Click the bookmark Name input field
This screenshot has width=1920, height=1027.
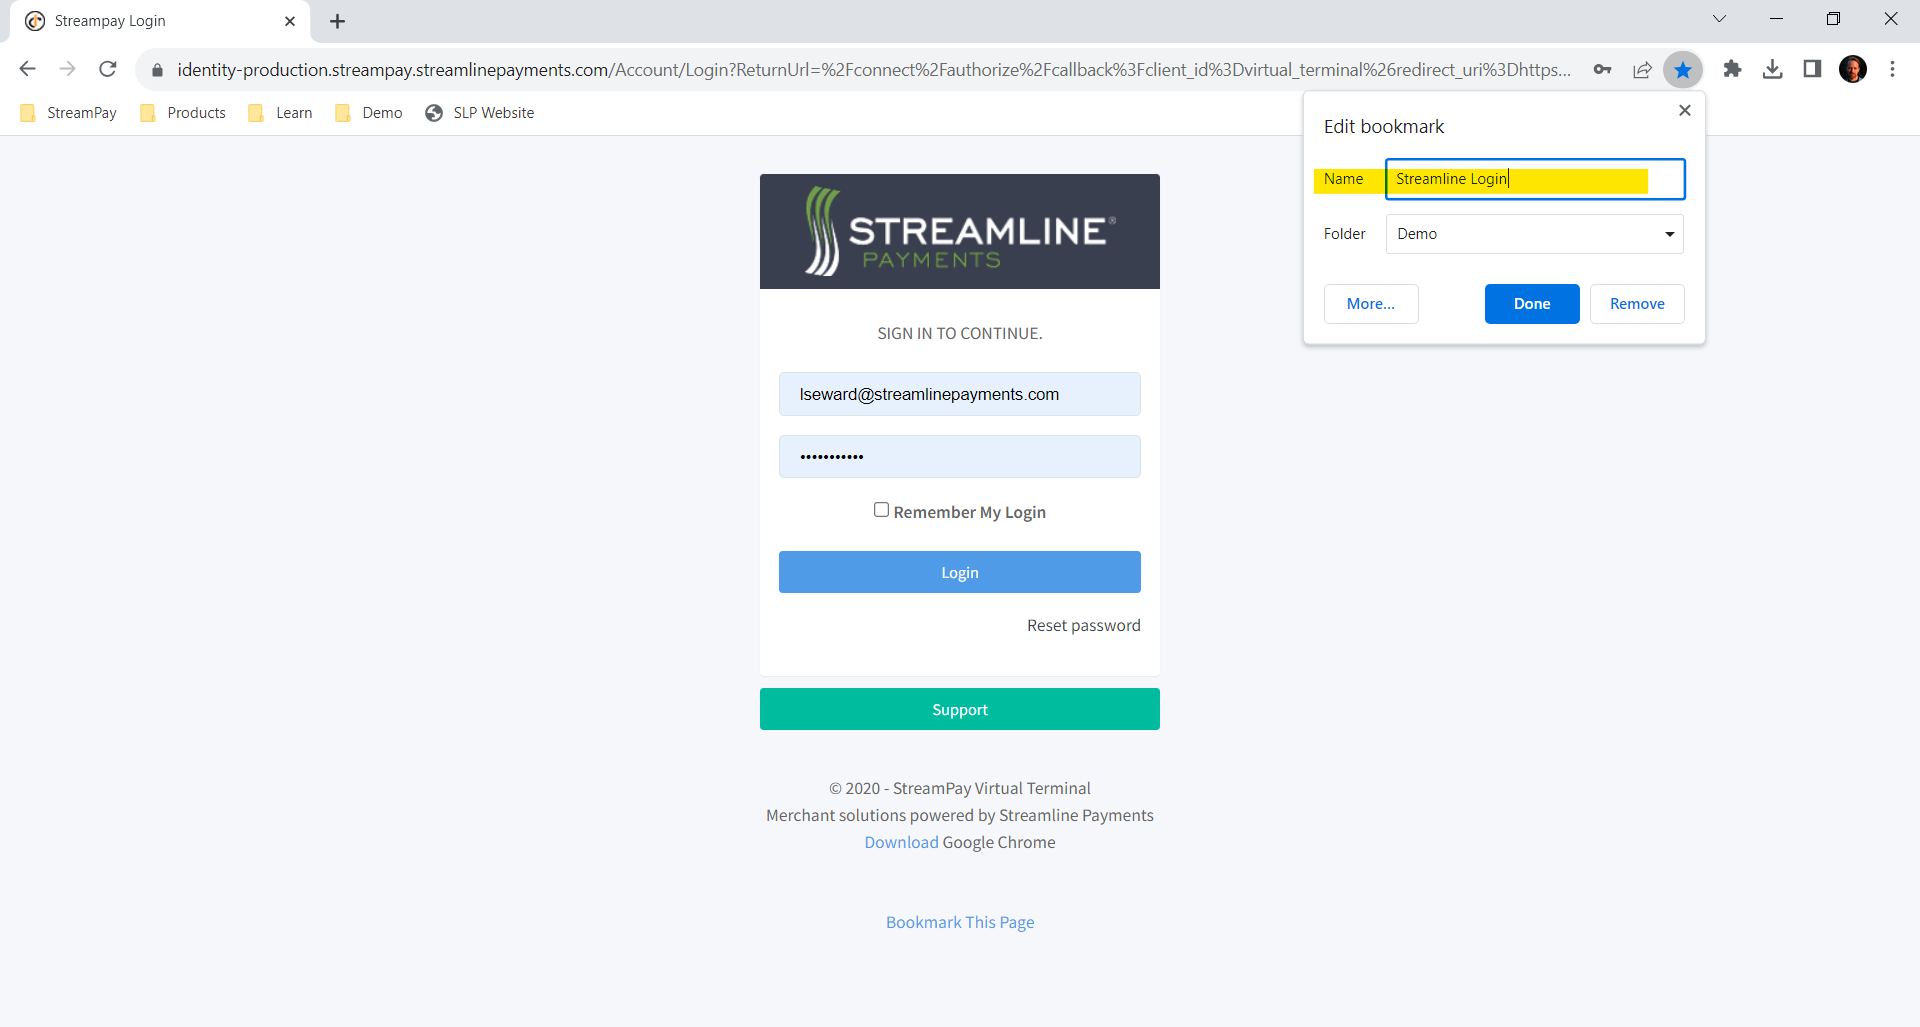pos(1534,179)
